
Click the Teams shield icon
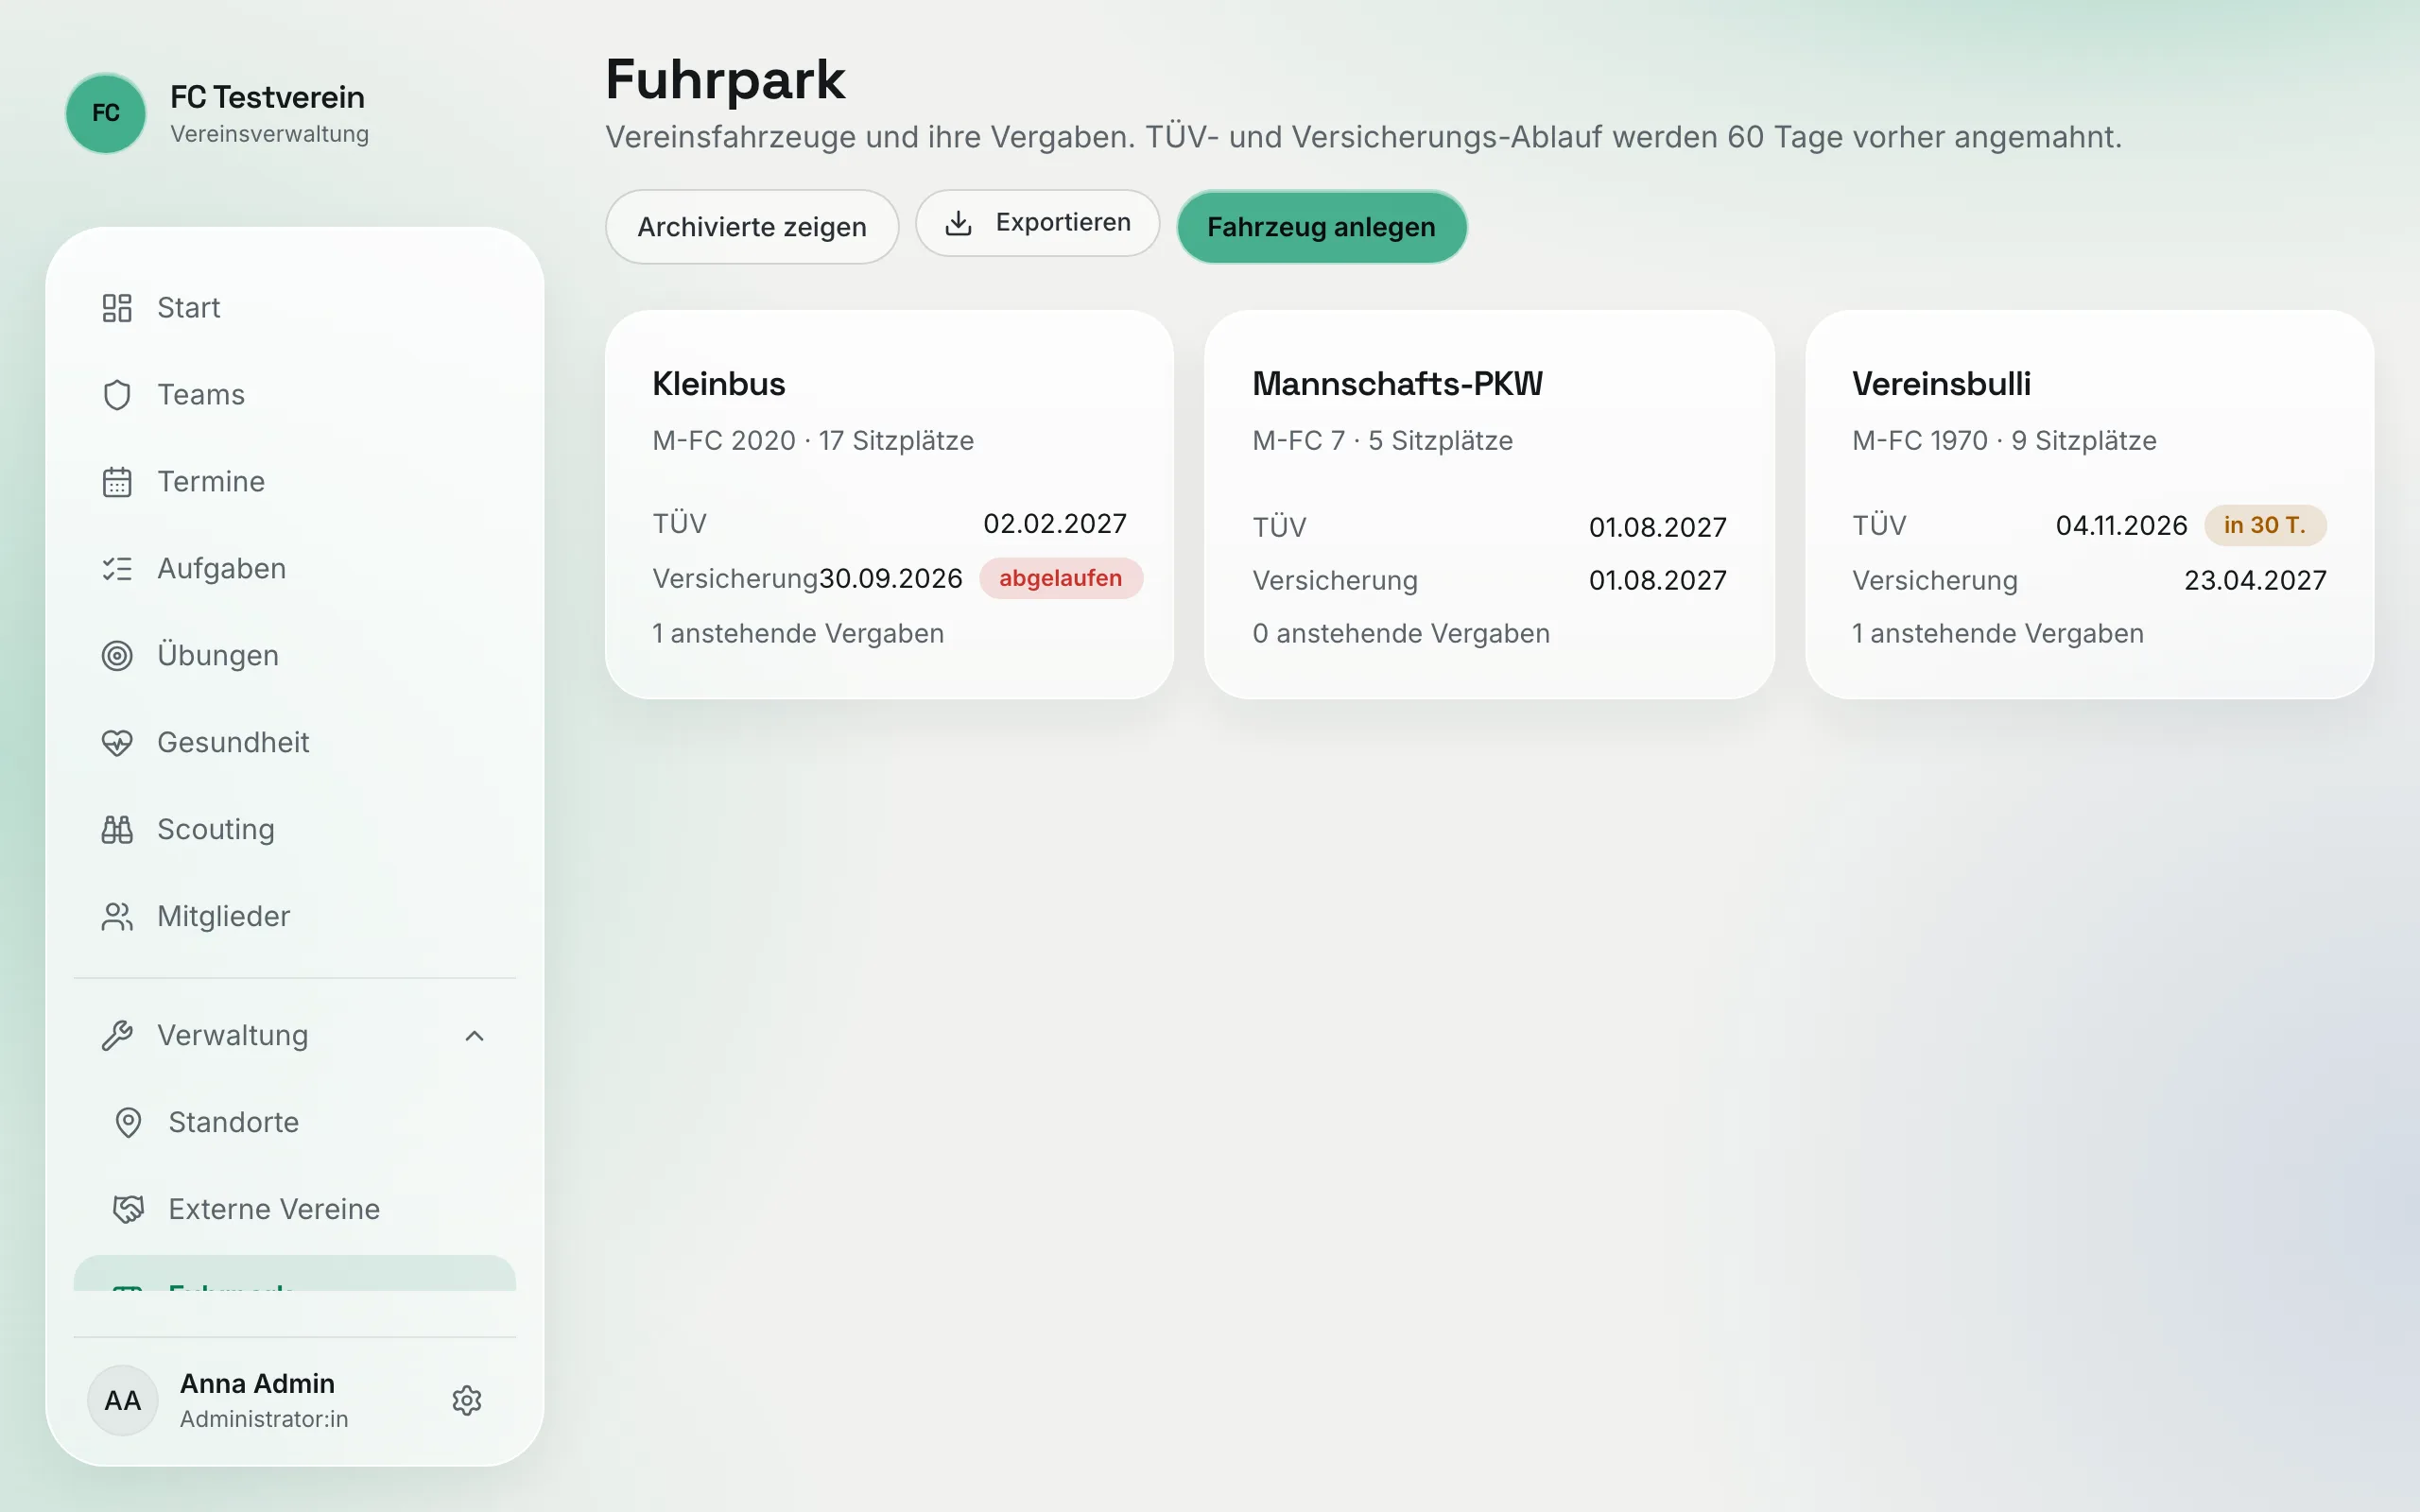pos(117,395)
